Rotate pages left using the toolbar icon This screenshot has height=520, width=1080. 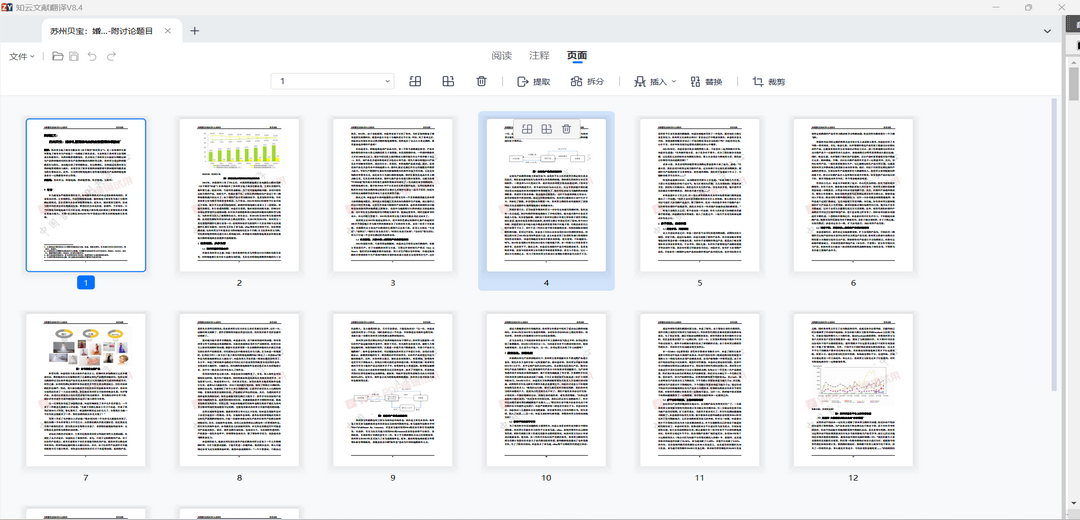416,81
